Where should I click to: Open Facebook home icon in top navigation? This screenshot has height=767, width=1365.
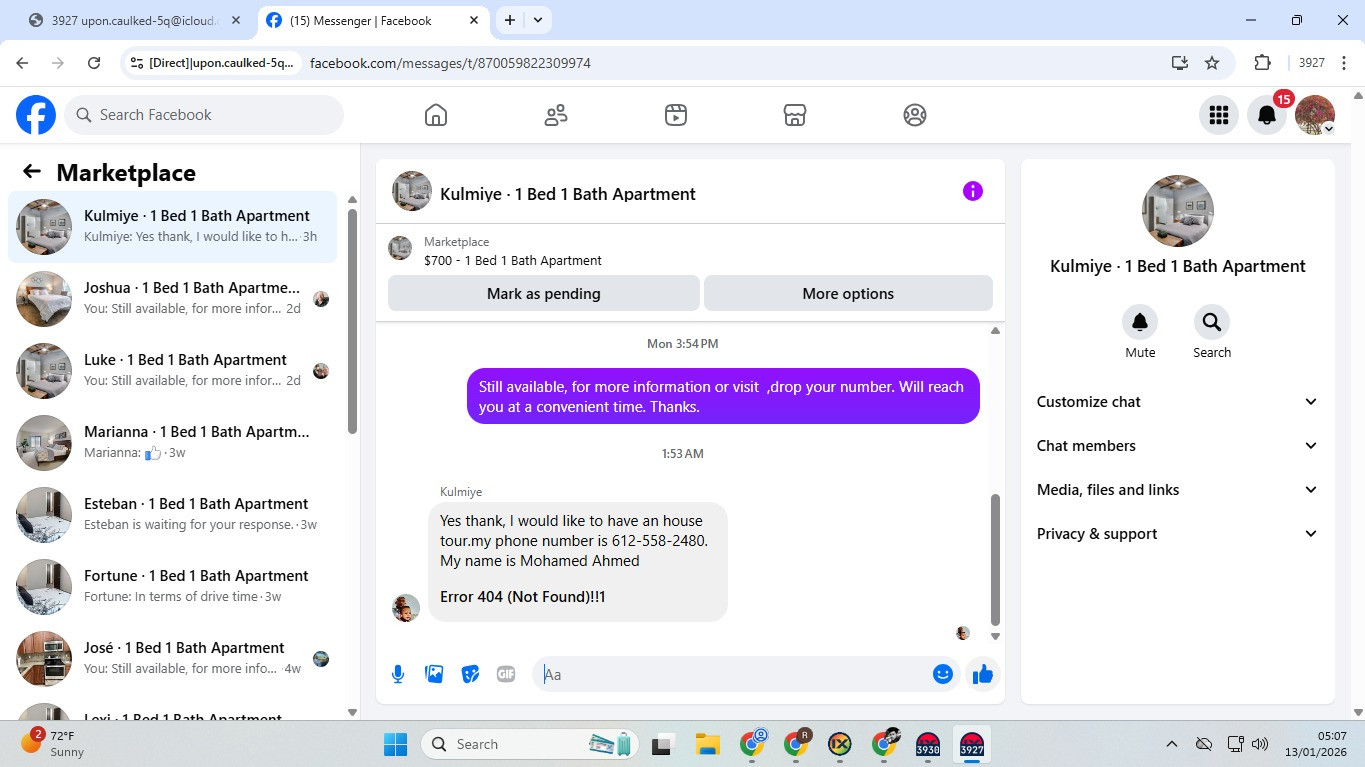click(436, 115)
